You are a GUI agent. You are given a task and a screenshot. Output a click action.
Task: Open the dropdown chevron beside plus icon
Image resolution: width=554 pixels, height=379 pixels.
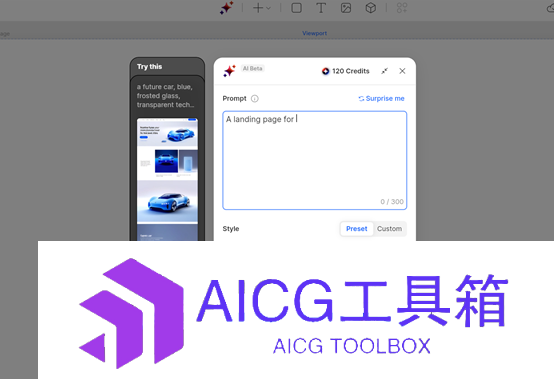269,8
